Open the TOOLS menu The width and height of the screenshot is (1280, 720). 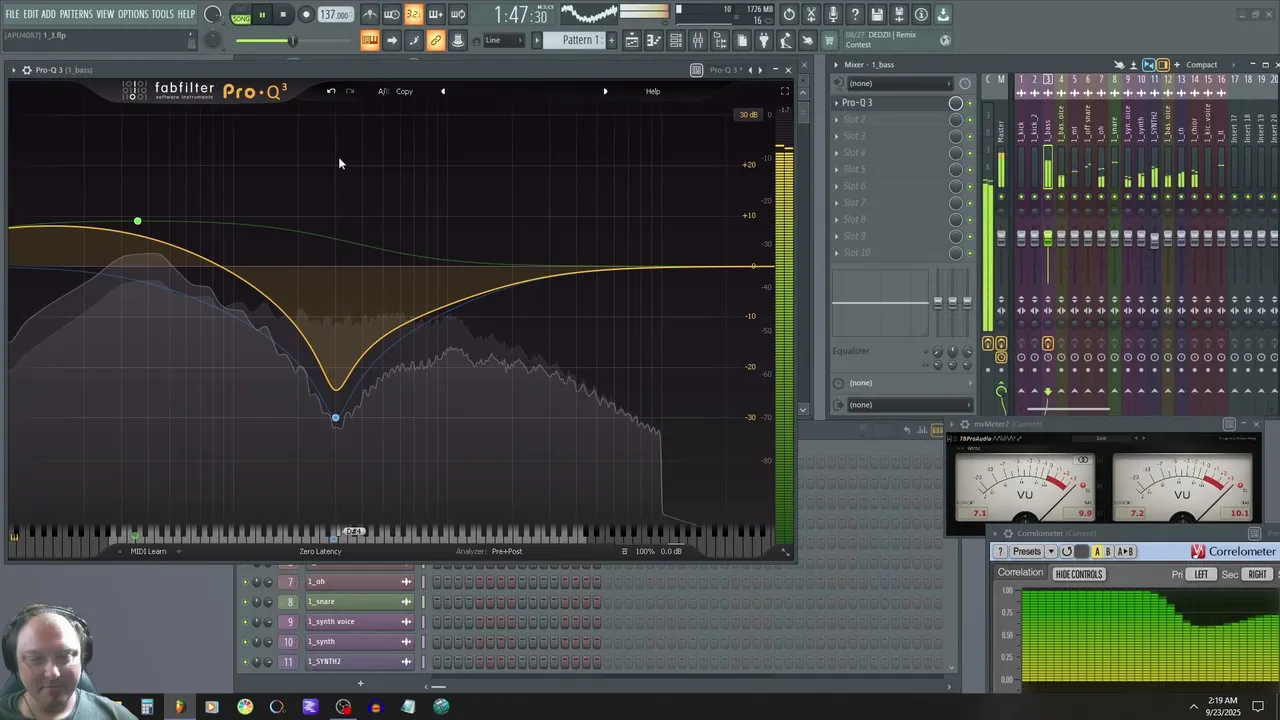tap(162, 14)
